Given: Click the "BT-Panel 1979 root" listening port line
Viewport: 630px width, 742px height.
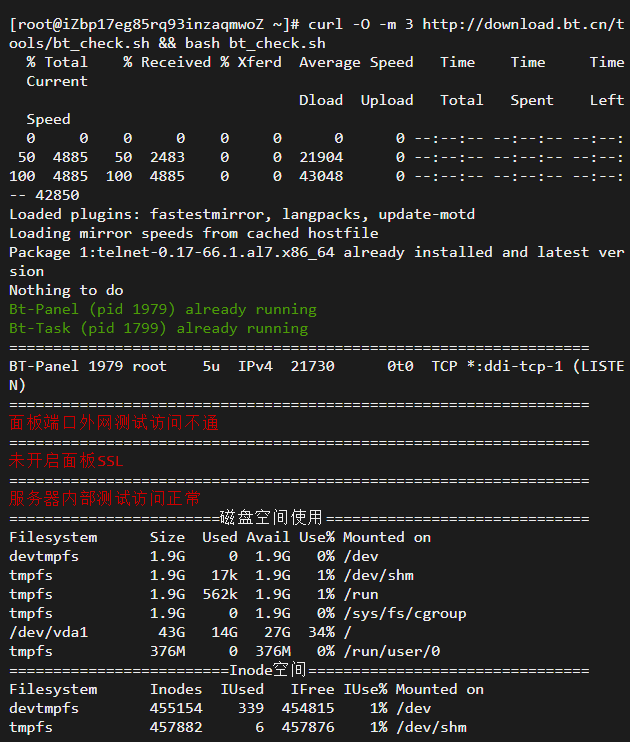Looking at the screenshot, I should tap(88, 366).
